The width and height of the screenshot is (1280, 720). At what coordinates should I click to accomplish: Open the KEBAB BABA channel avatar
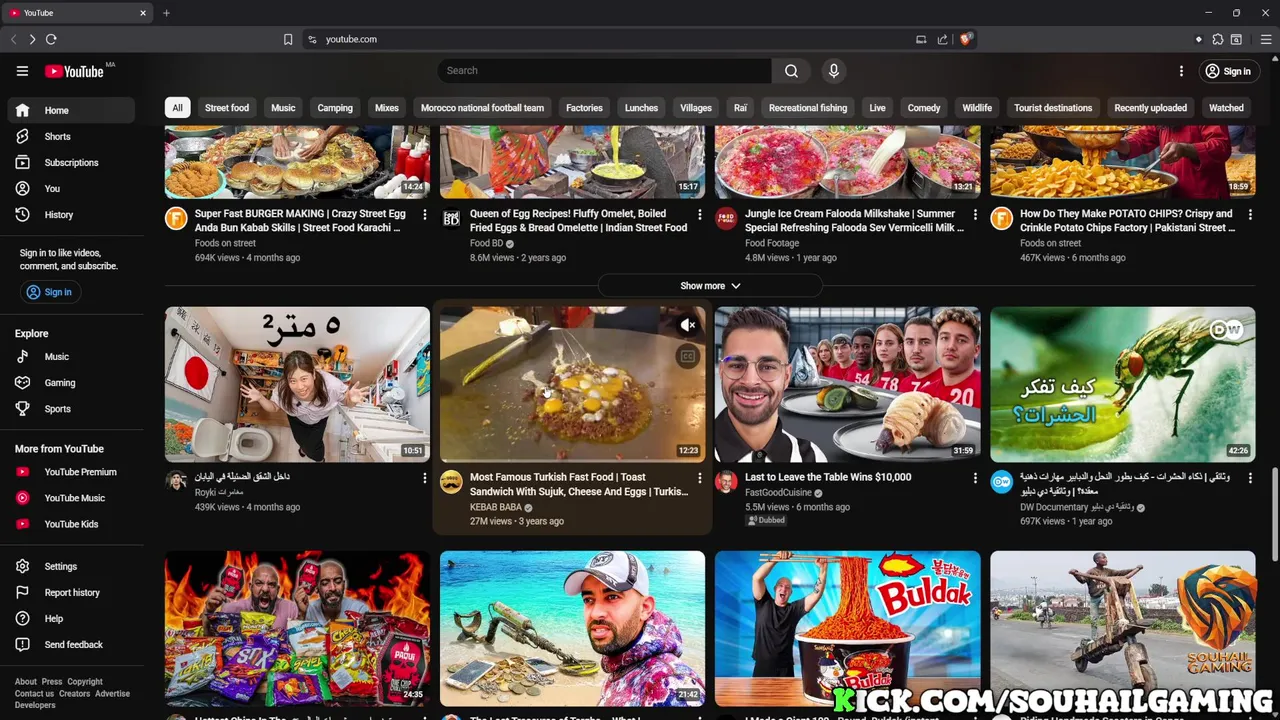[x=451, y=482]
